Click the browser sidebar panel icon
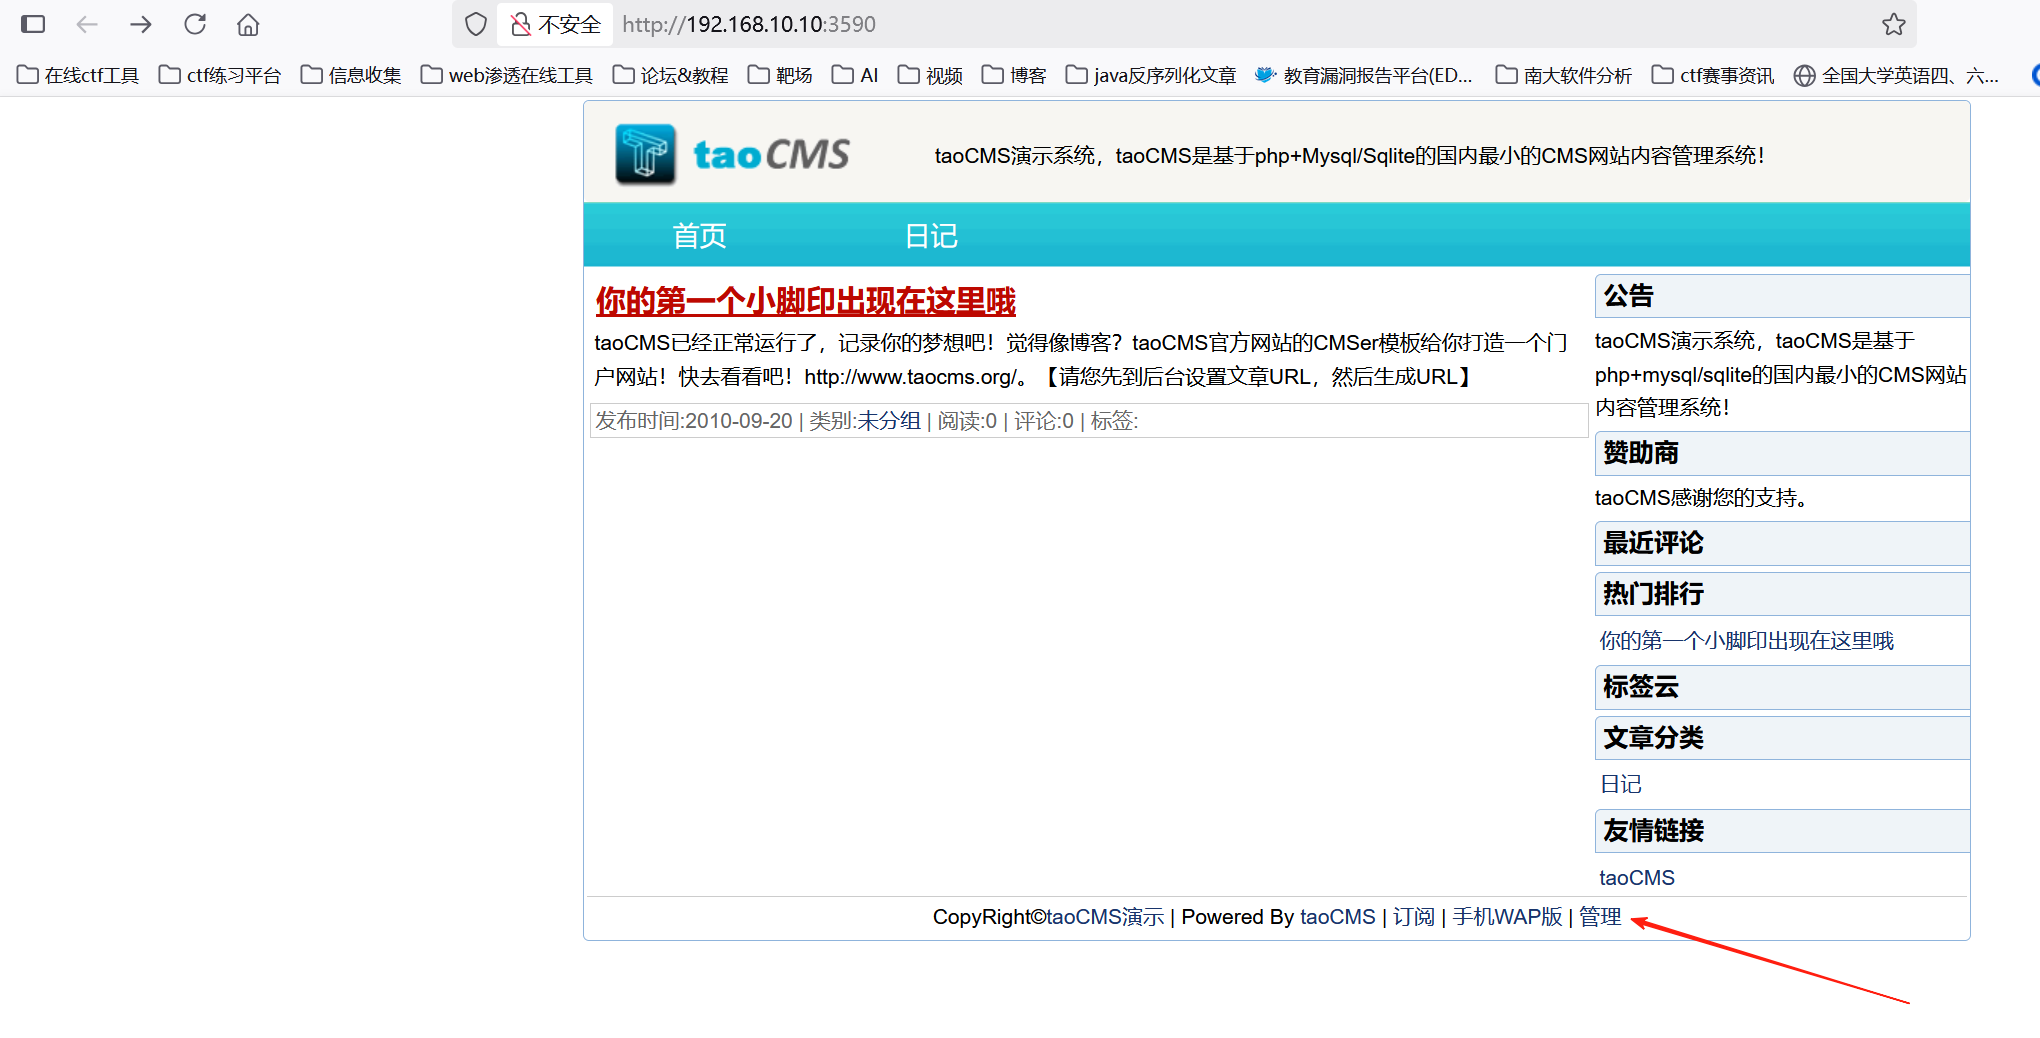The image size is (2040, 1038). tap(33, 24)
